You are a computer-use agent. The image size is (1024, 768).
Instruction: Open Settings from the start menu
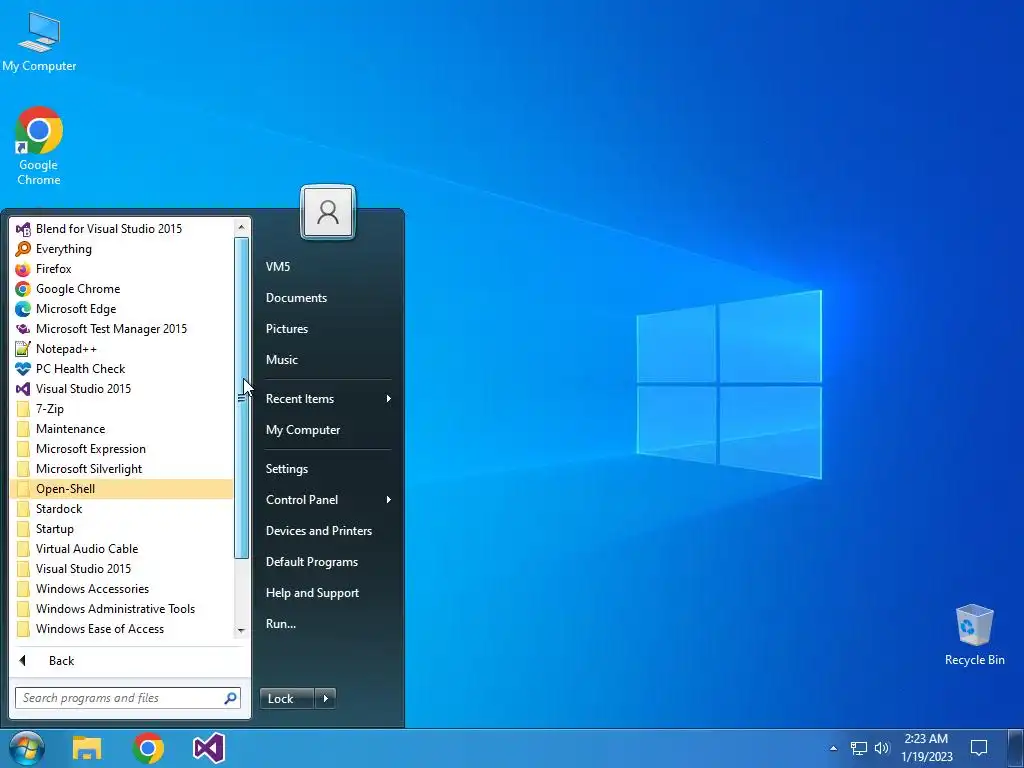(x=328, y=469)
